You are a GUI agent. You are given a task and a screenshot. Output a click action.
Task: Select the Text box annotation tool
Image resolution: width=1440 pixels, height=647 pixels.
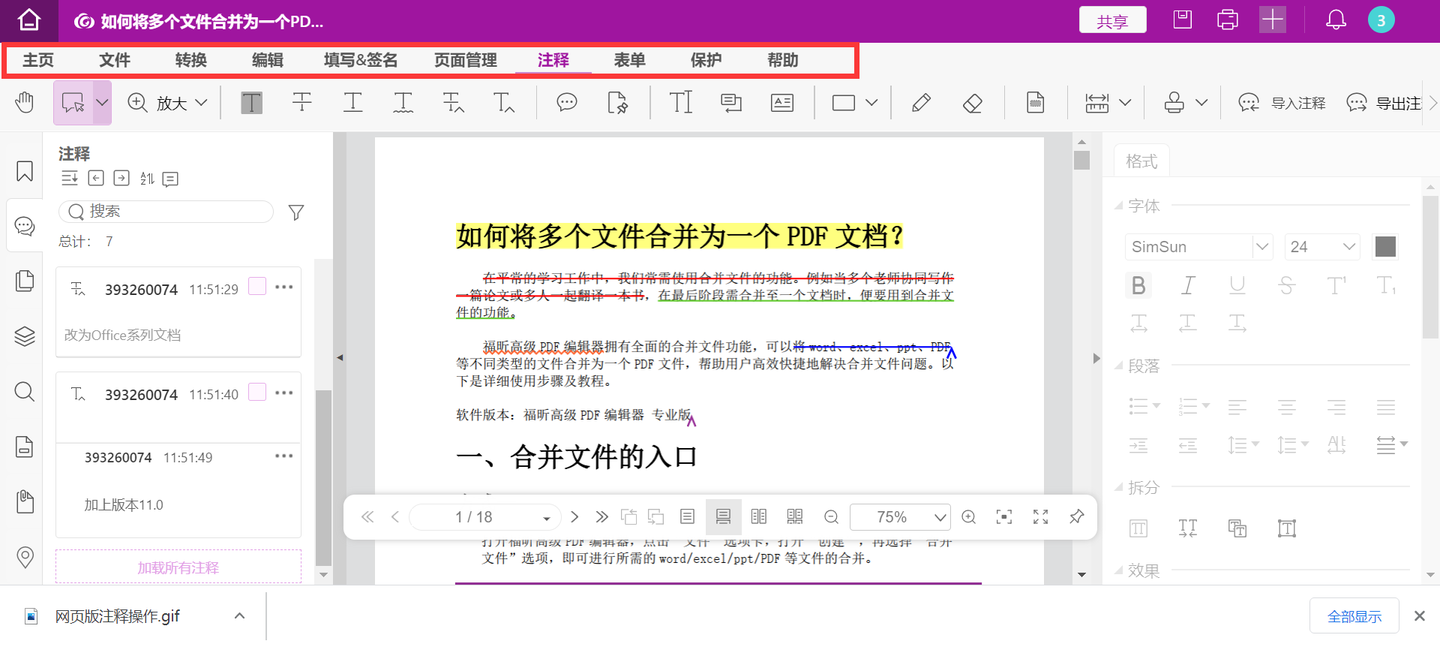point(782,102)
